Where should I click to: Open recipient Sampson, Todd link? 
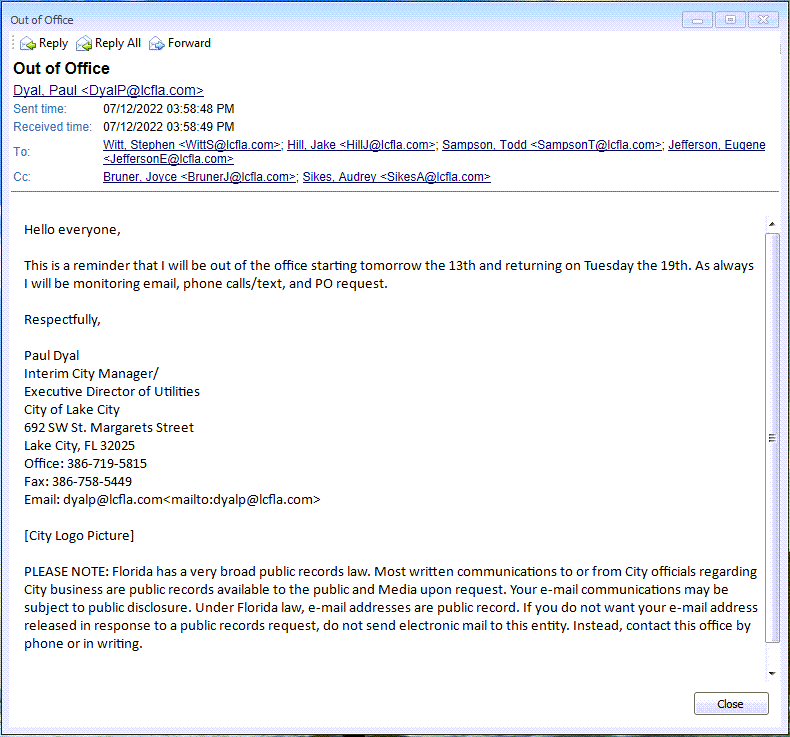point(554,145)
